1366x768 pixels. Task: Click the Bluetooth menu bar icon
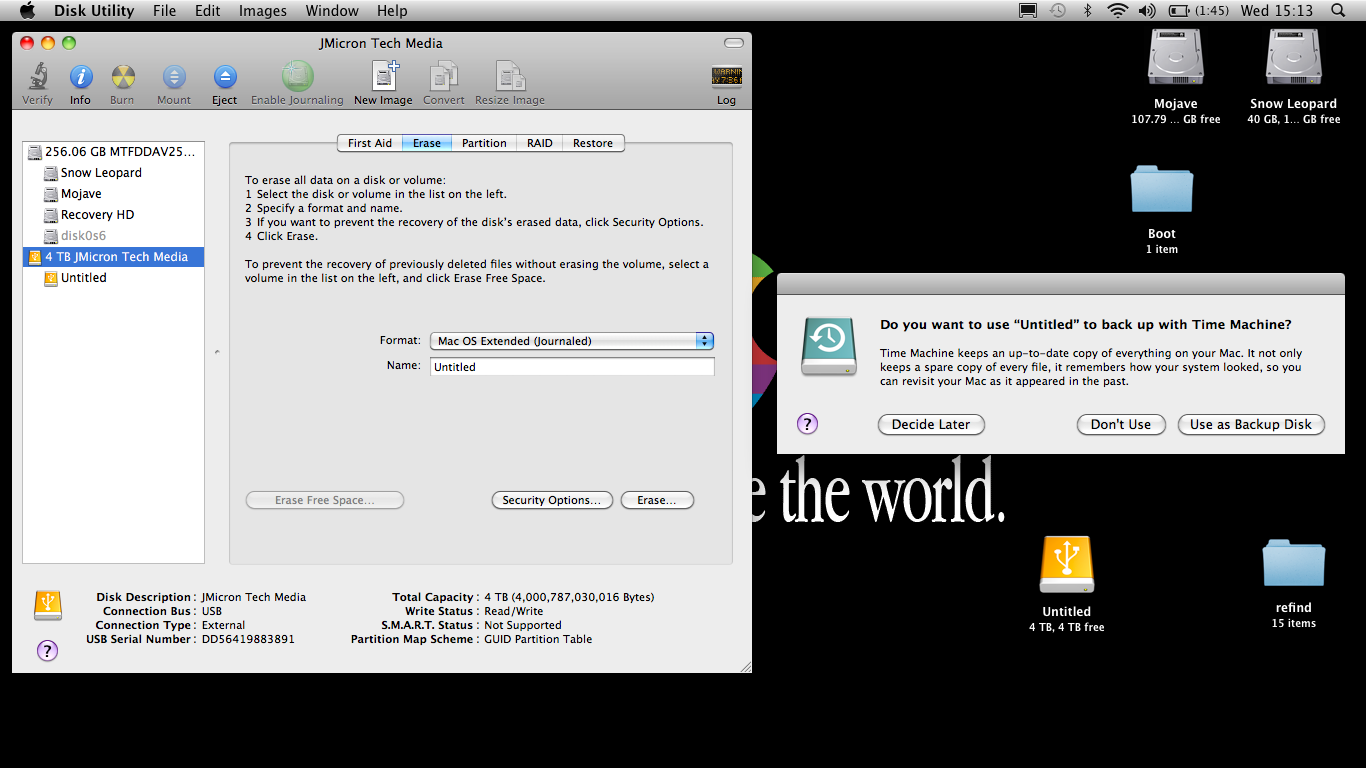click(x=1088, y=11)
